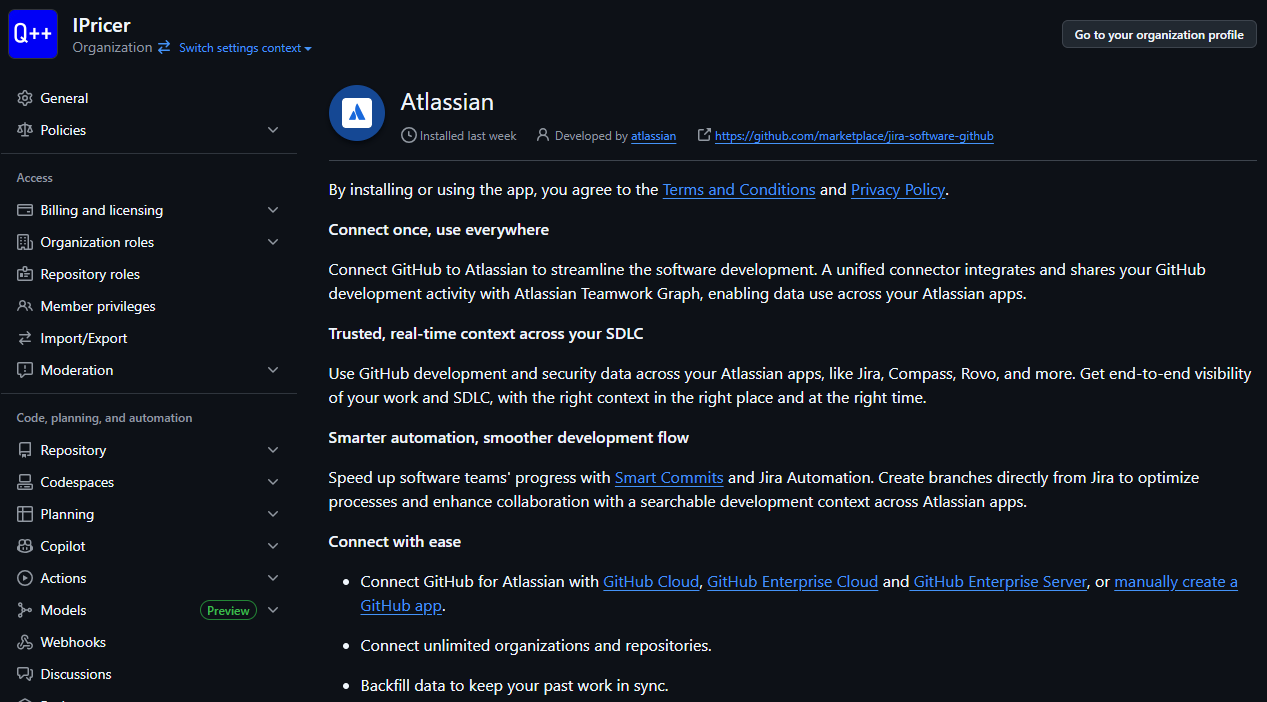Expand the Copilot chevron
The image size is (1267, 702).
[x=273, y=546]
